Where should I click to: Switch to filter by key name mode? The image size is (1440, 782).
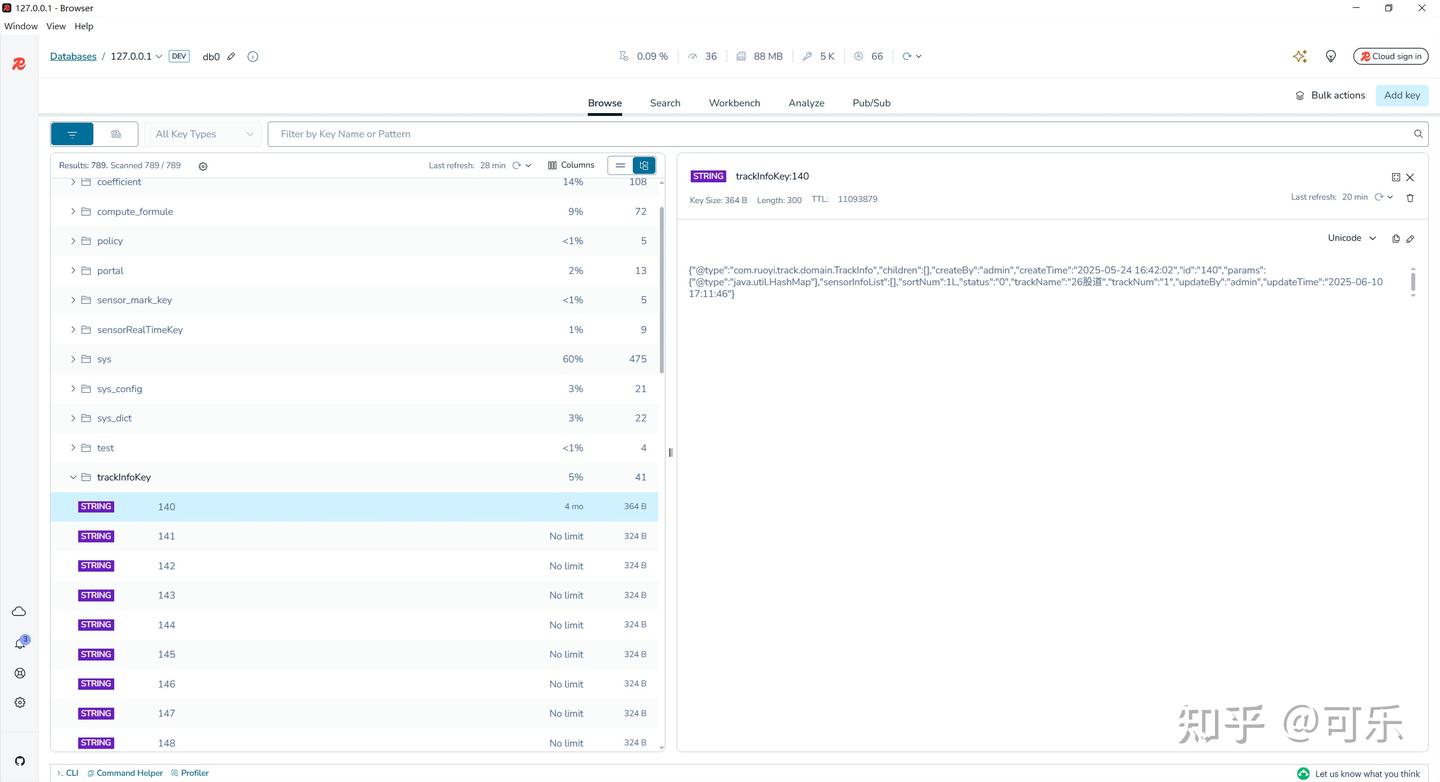(72, 134)
